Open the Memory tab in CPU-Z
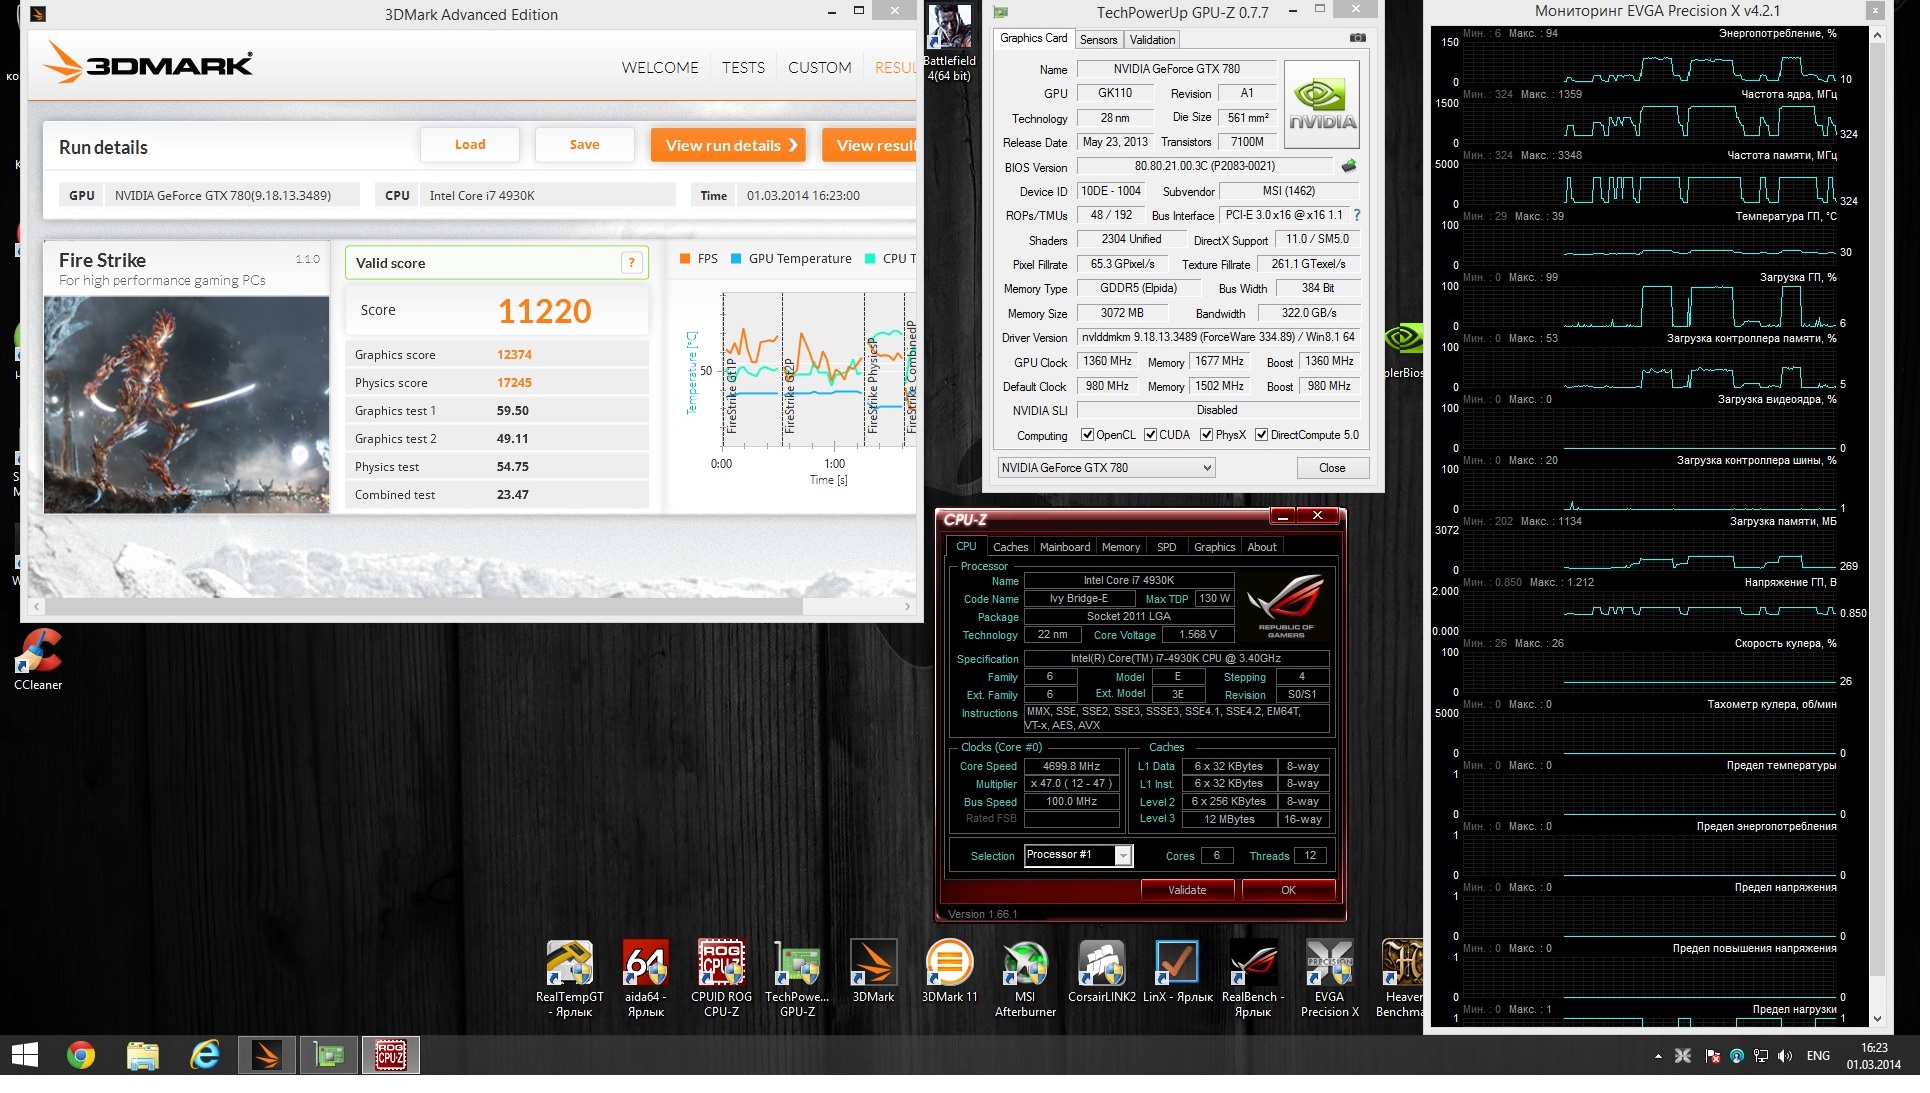Viewport: 1930px width, 1093px height. [1121, 547]
